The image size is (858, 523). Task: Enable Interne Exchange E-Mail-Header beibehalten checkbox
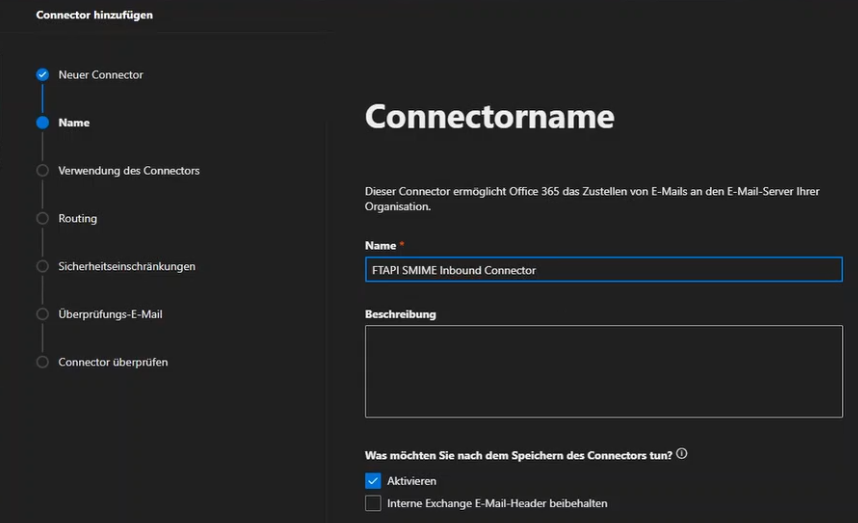coord(373,503)
